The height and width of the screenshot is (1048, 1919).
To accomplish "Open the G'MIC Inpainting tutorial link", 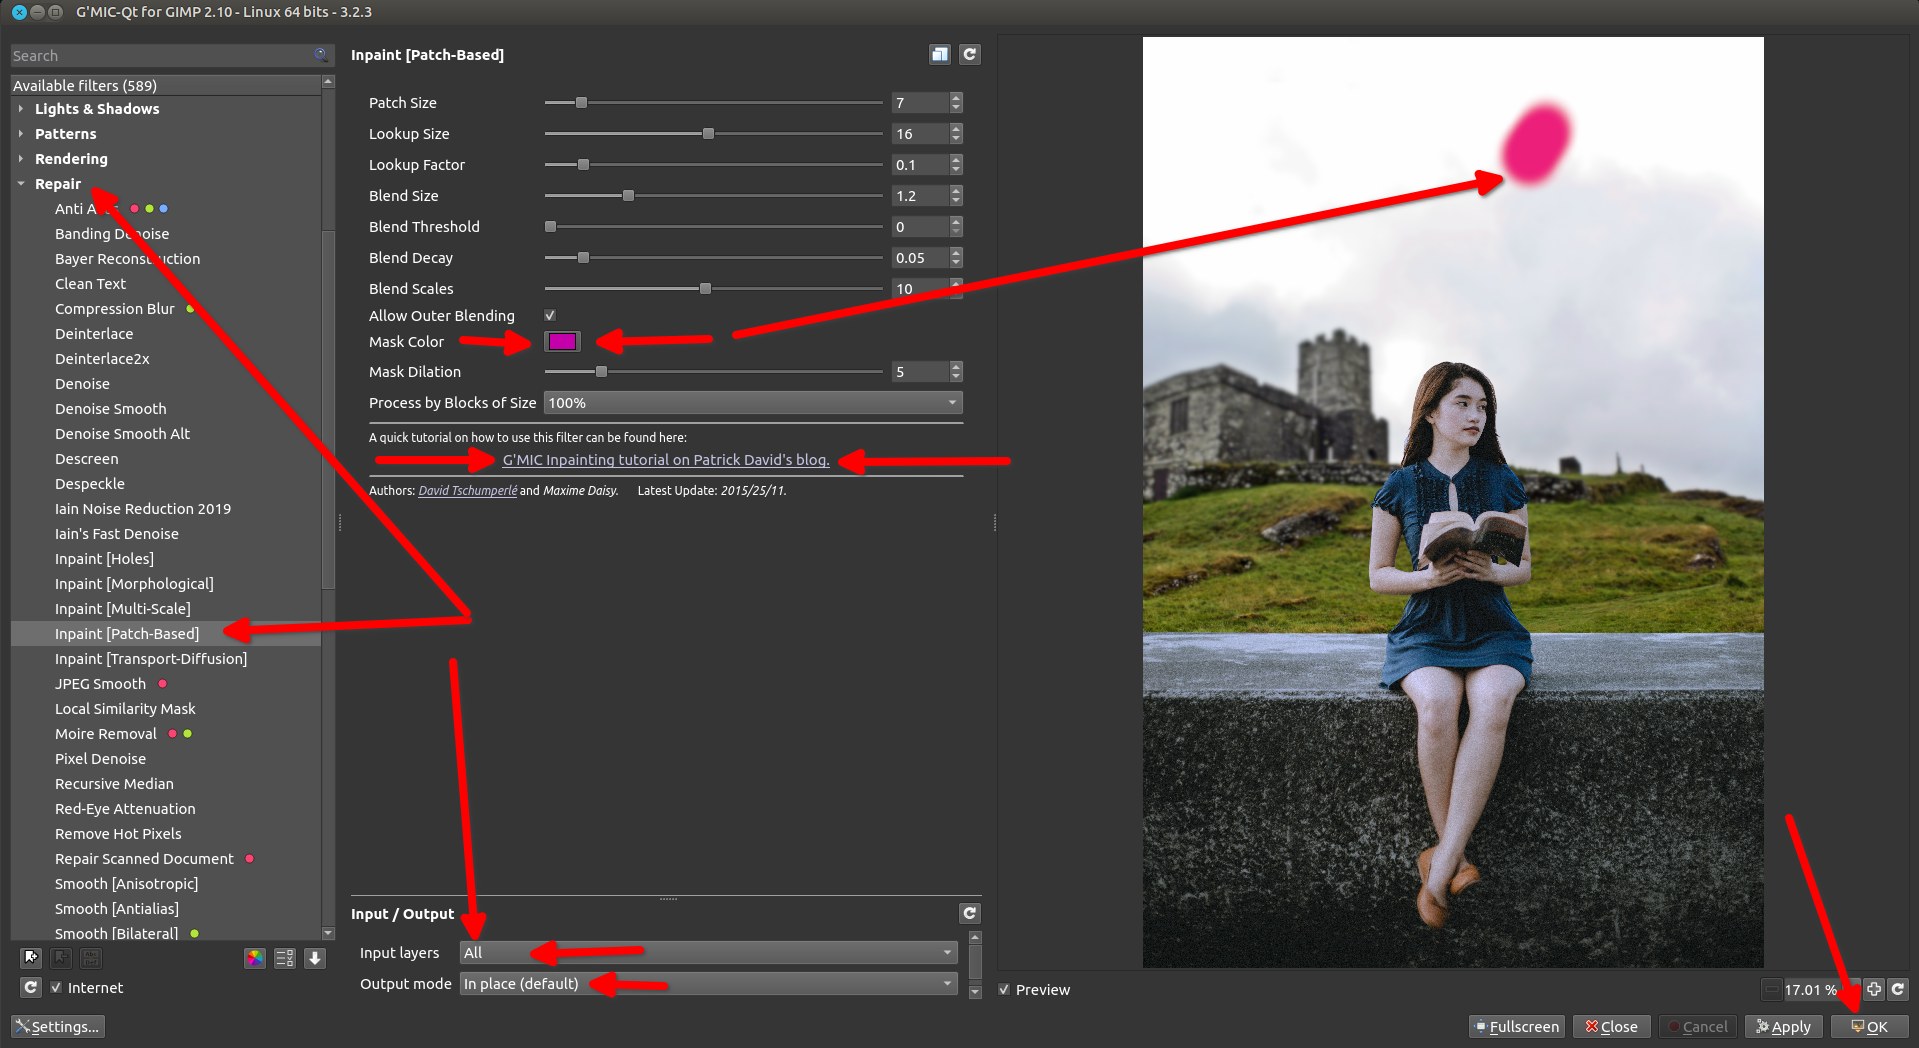I will click(666, 460).
